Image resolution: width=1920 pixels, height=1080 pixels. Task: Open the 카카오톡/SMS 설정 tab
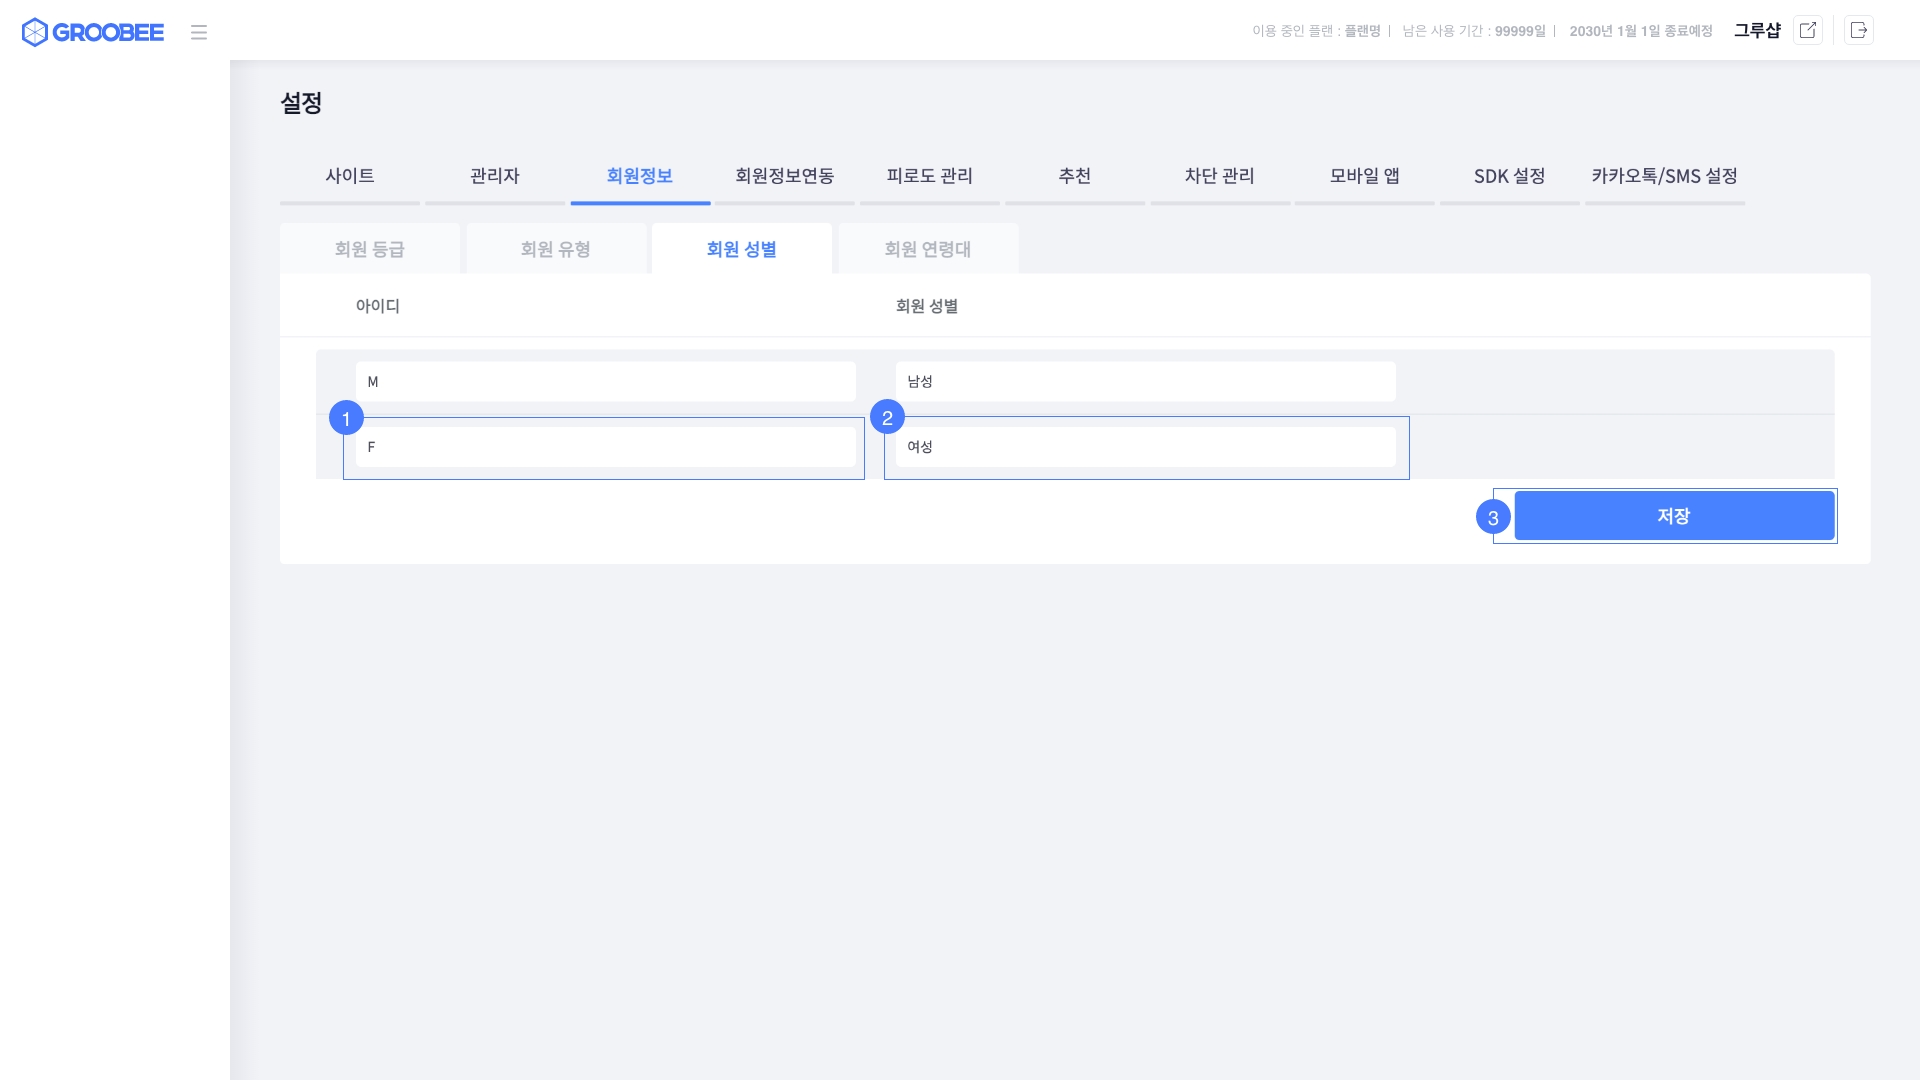point(1664,176)
